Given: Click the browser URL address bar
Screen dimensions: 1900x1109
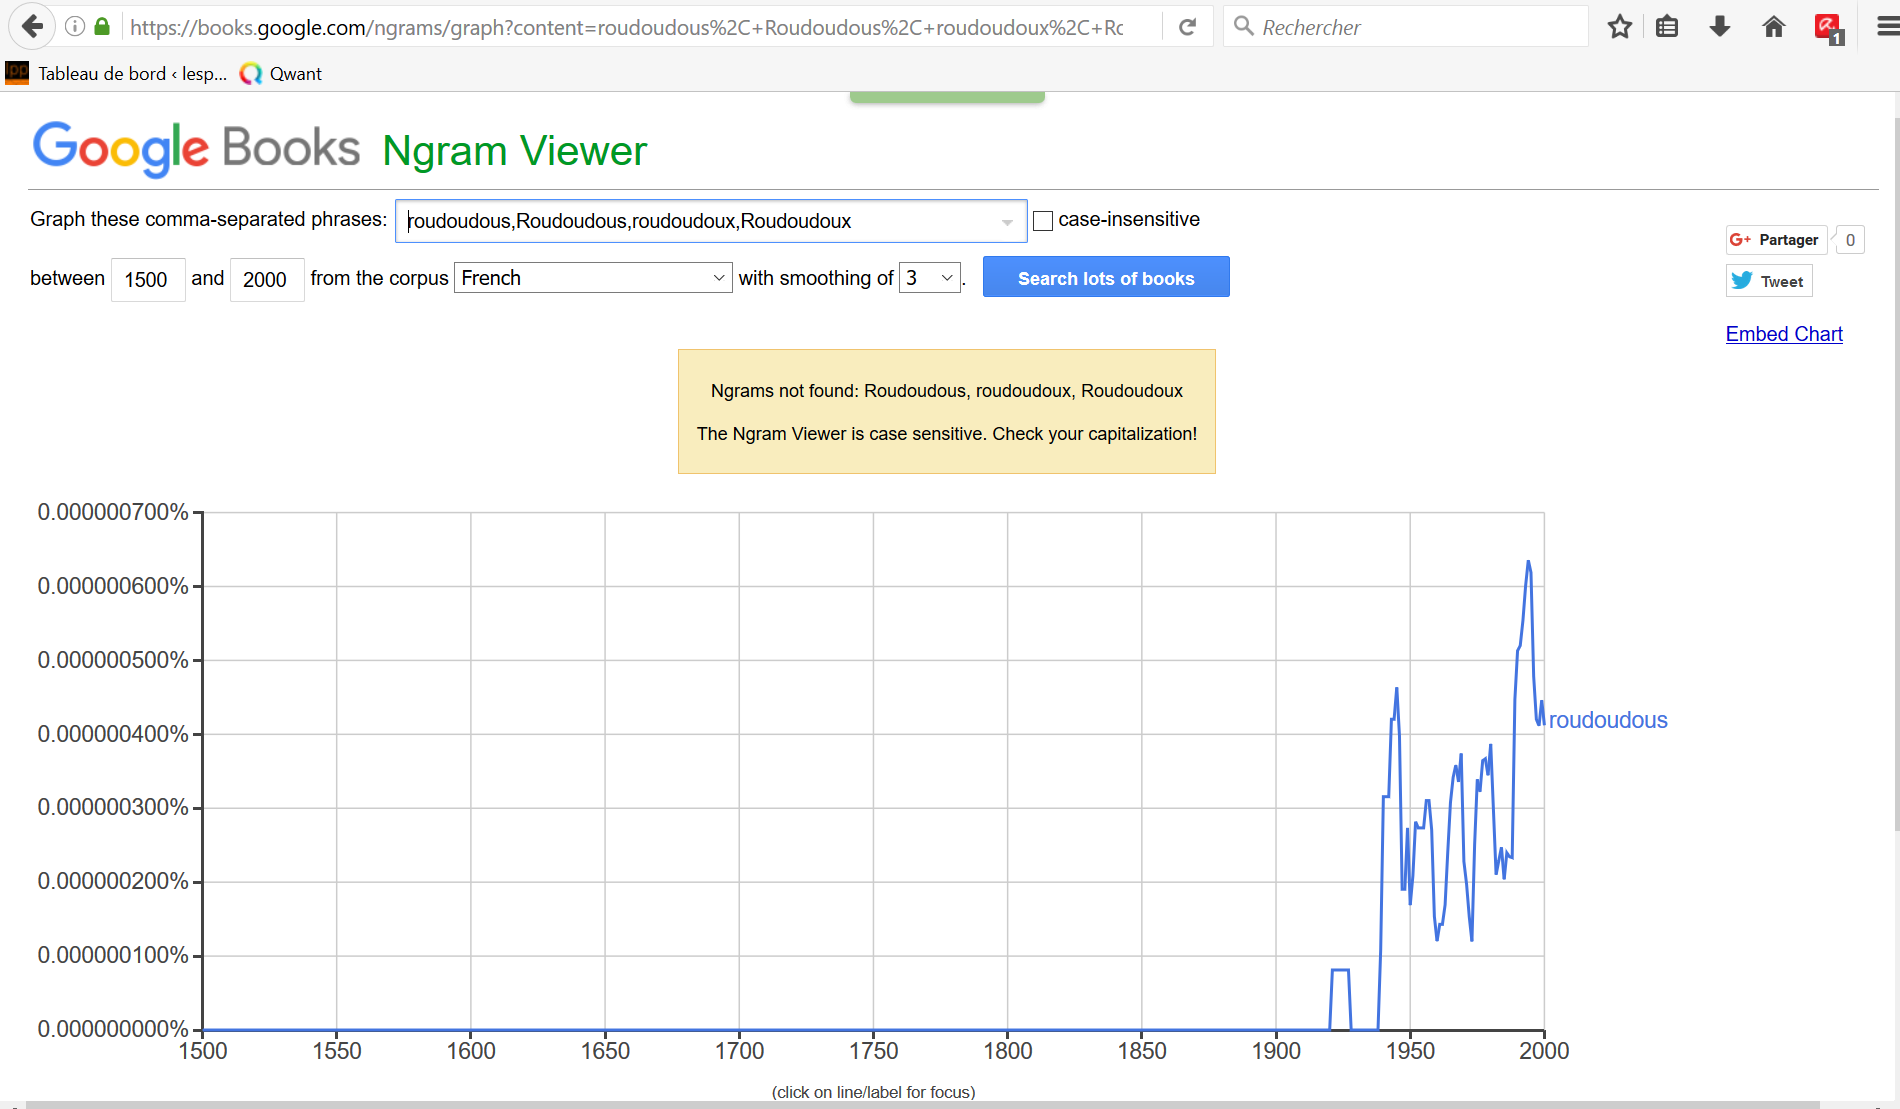Looking at the screenshot, I should 626,27.
